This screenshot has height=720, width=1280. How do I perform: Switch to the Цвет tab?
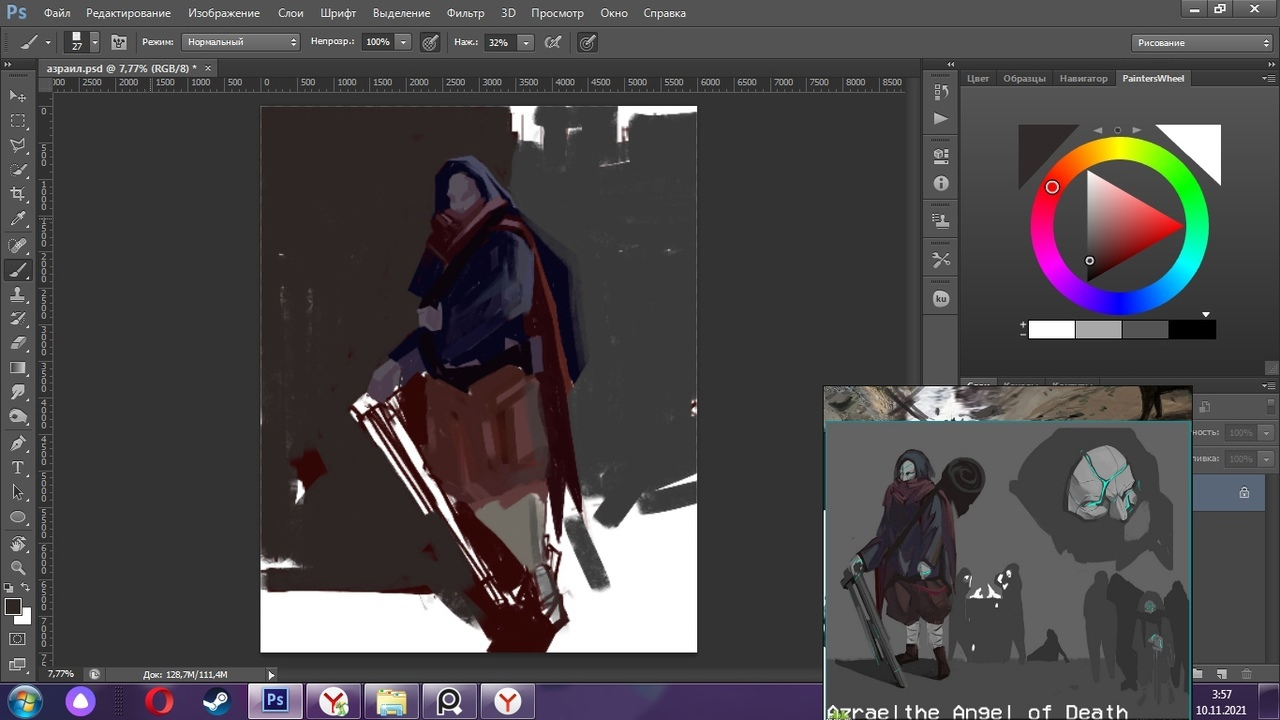[978, 78]
